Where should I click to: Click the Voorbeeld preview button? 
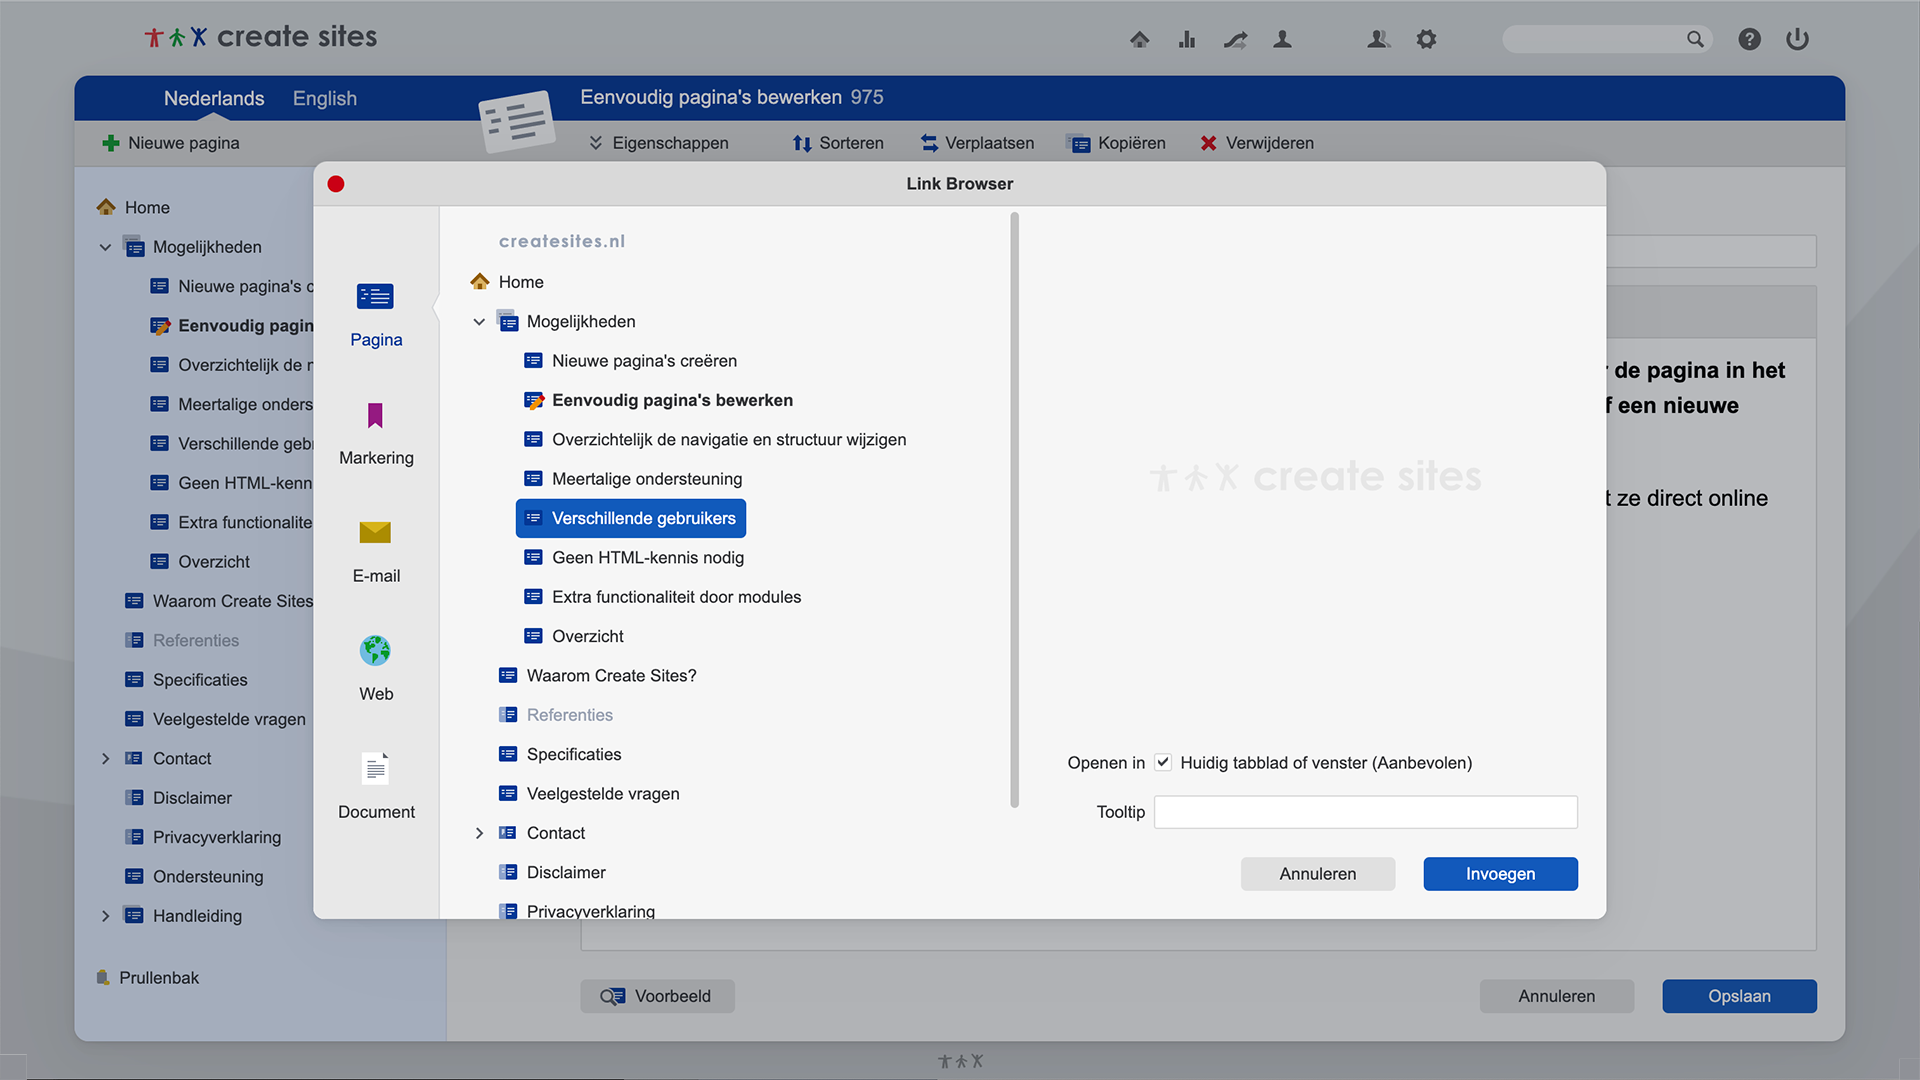657,996
